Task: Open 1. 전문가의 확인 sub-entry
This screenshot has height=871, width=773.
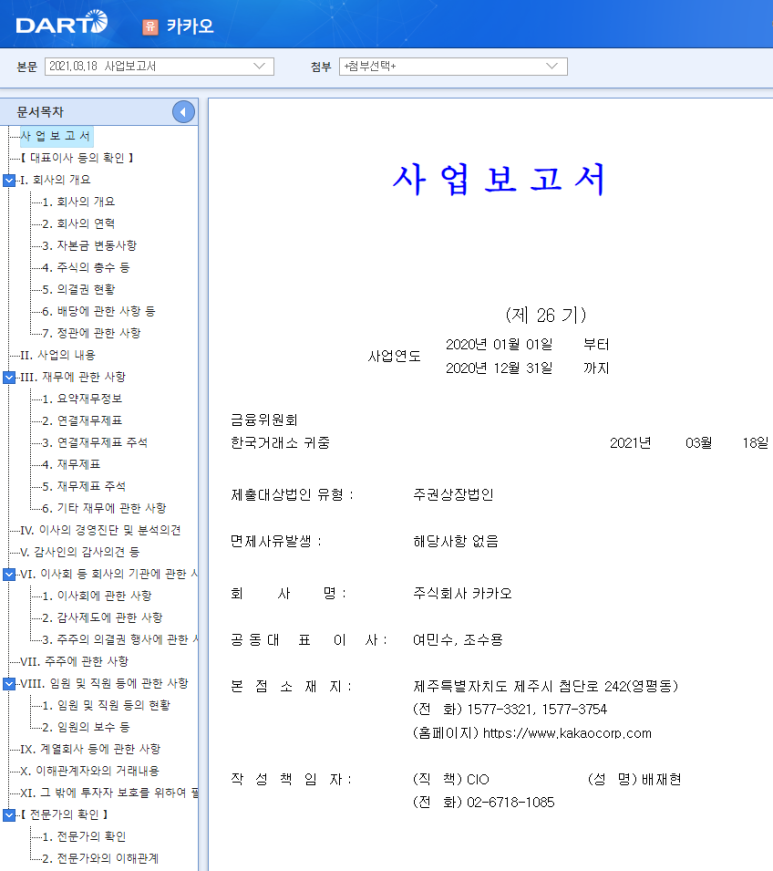Action: pyautogui.click(x=84, y=837)
